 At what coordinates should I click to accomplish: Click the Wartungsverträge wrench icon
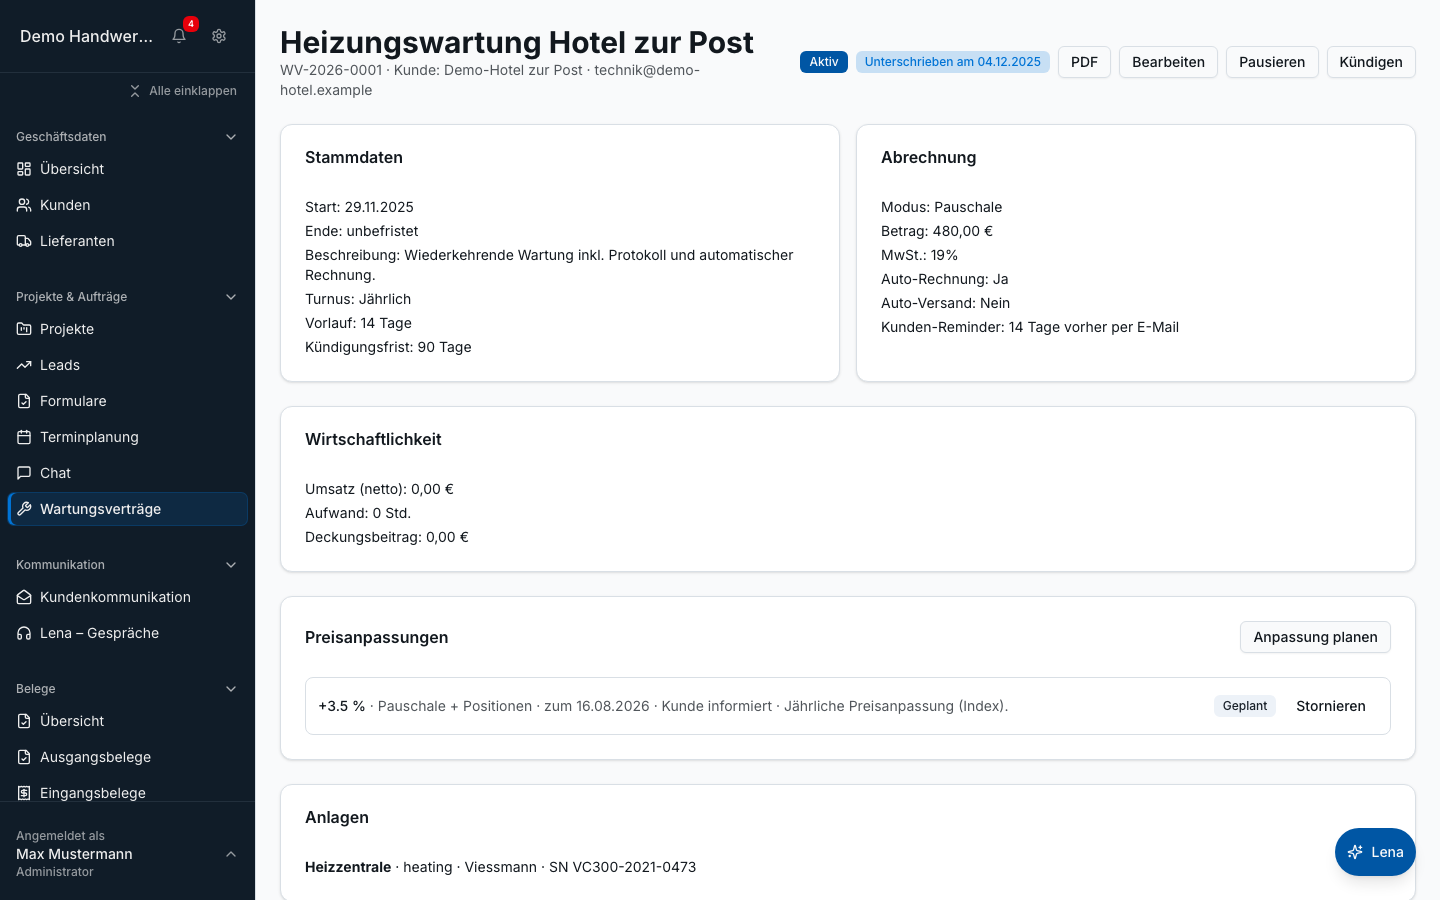coord(24,509)
